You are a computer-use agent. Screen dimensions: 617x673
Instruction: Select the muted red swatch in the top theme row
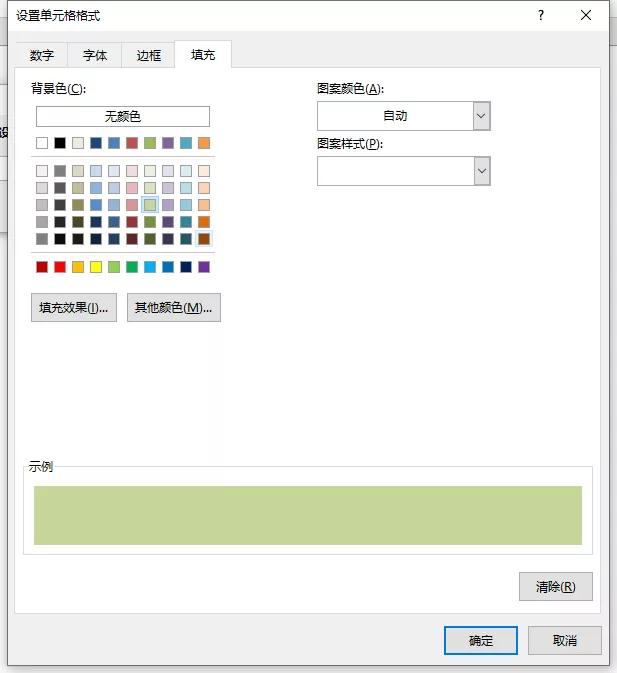point(132,143)
